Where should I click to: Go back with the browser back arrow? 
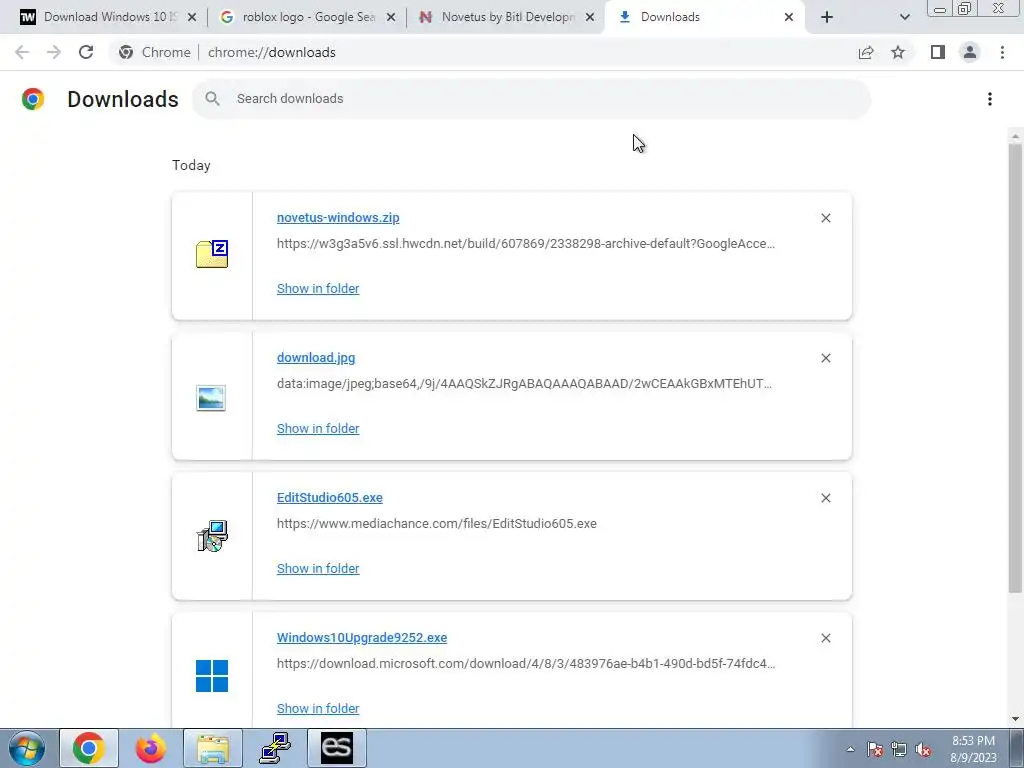[22, 52]
